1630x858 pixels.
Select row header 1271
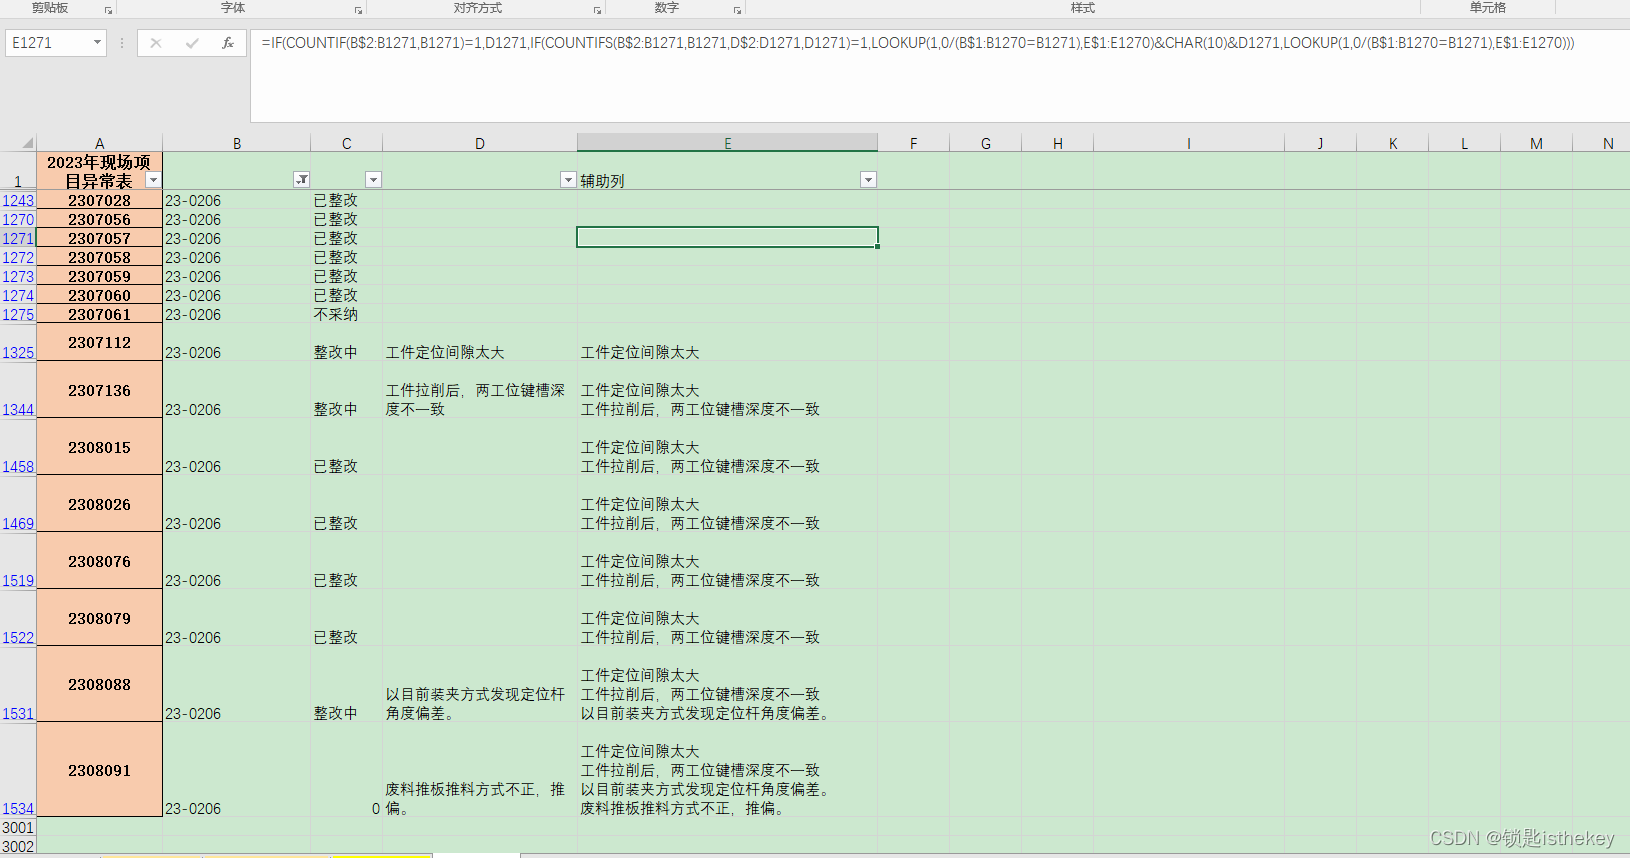pos(18,238)
